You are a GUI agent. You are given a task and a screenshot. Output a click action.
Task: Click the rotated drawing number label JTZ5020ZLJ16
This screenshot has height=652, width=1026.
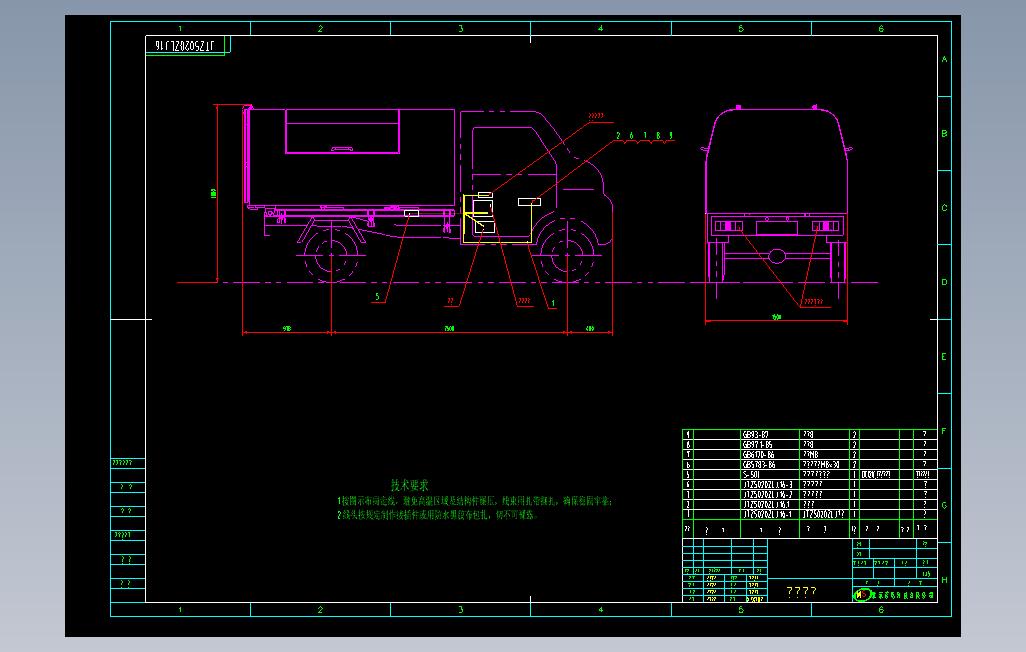[185, 45]
